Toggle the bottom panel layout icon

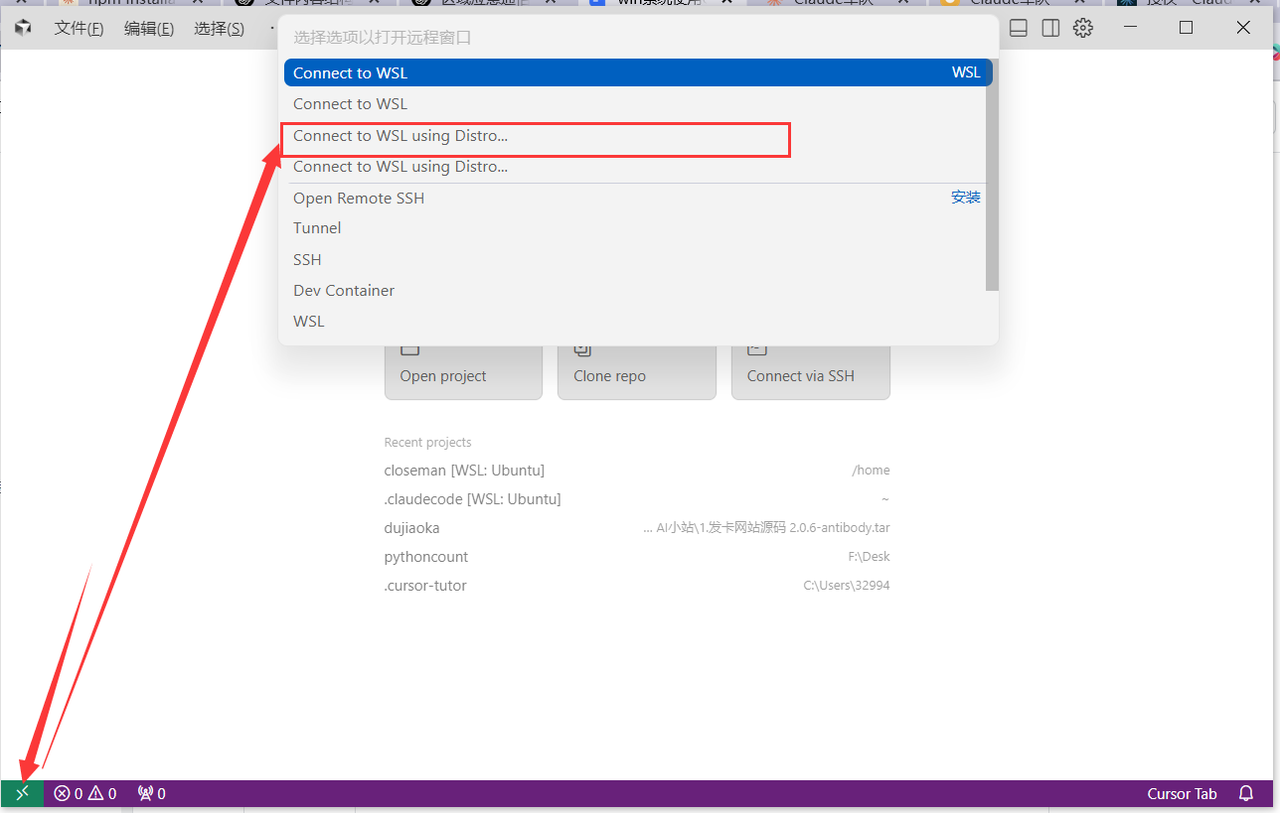(x=1018, y=28)
